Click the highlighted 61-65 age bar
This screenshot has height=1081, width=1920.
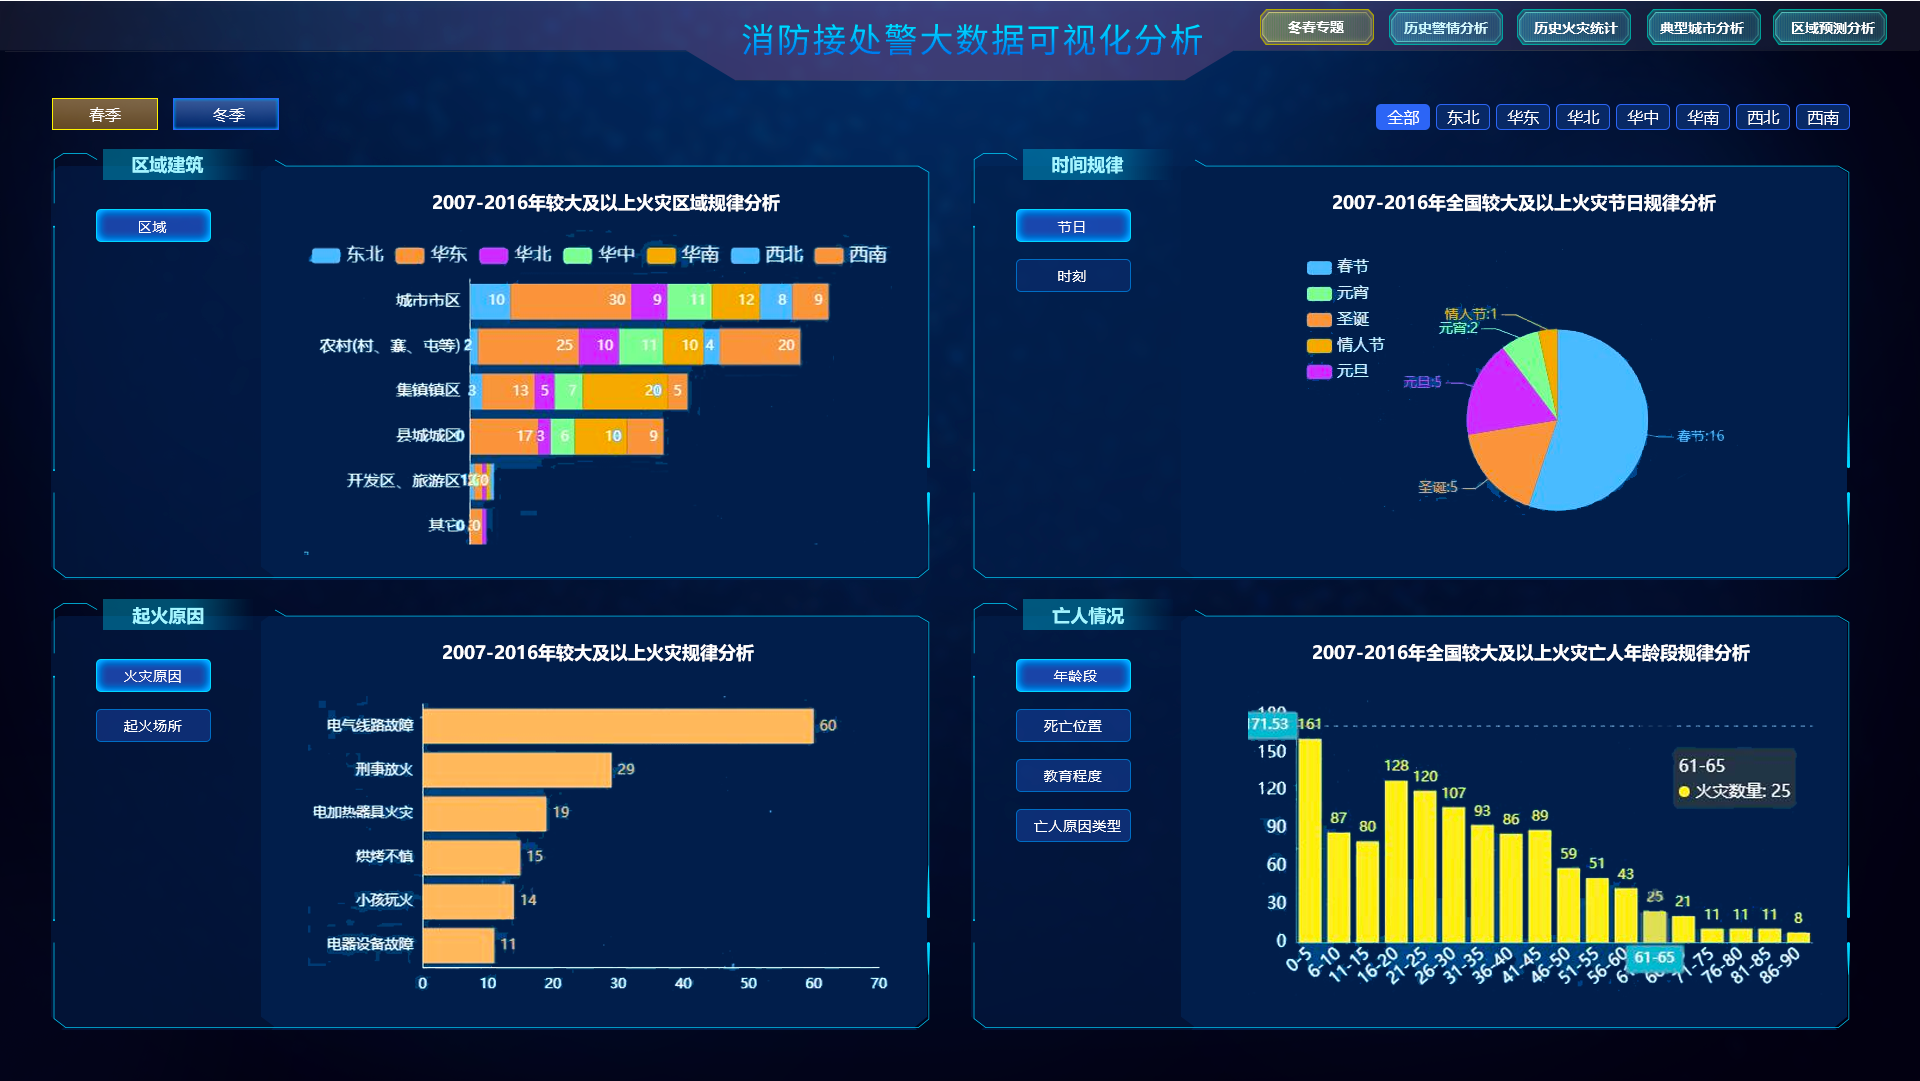[1655, 926]
